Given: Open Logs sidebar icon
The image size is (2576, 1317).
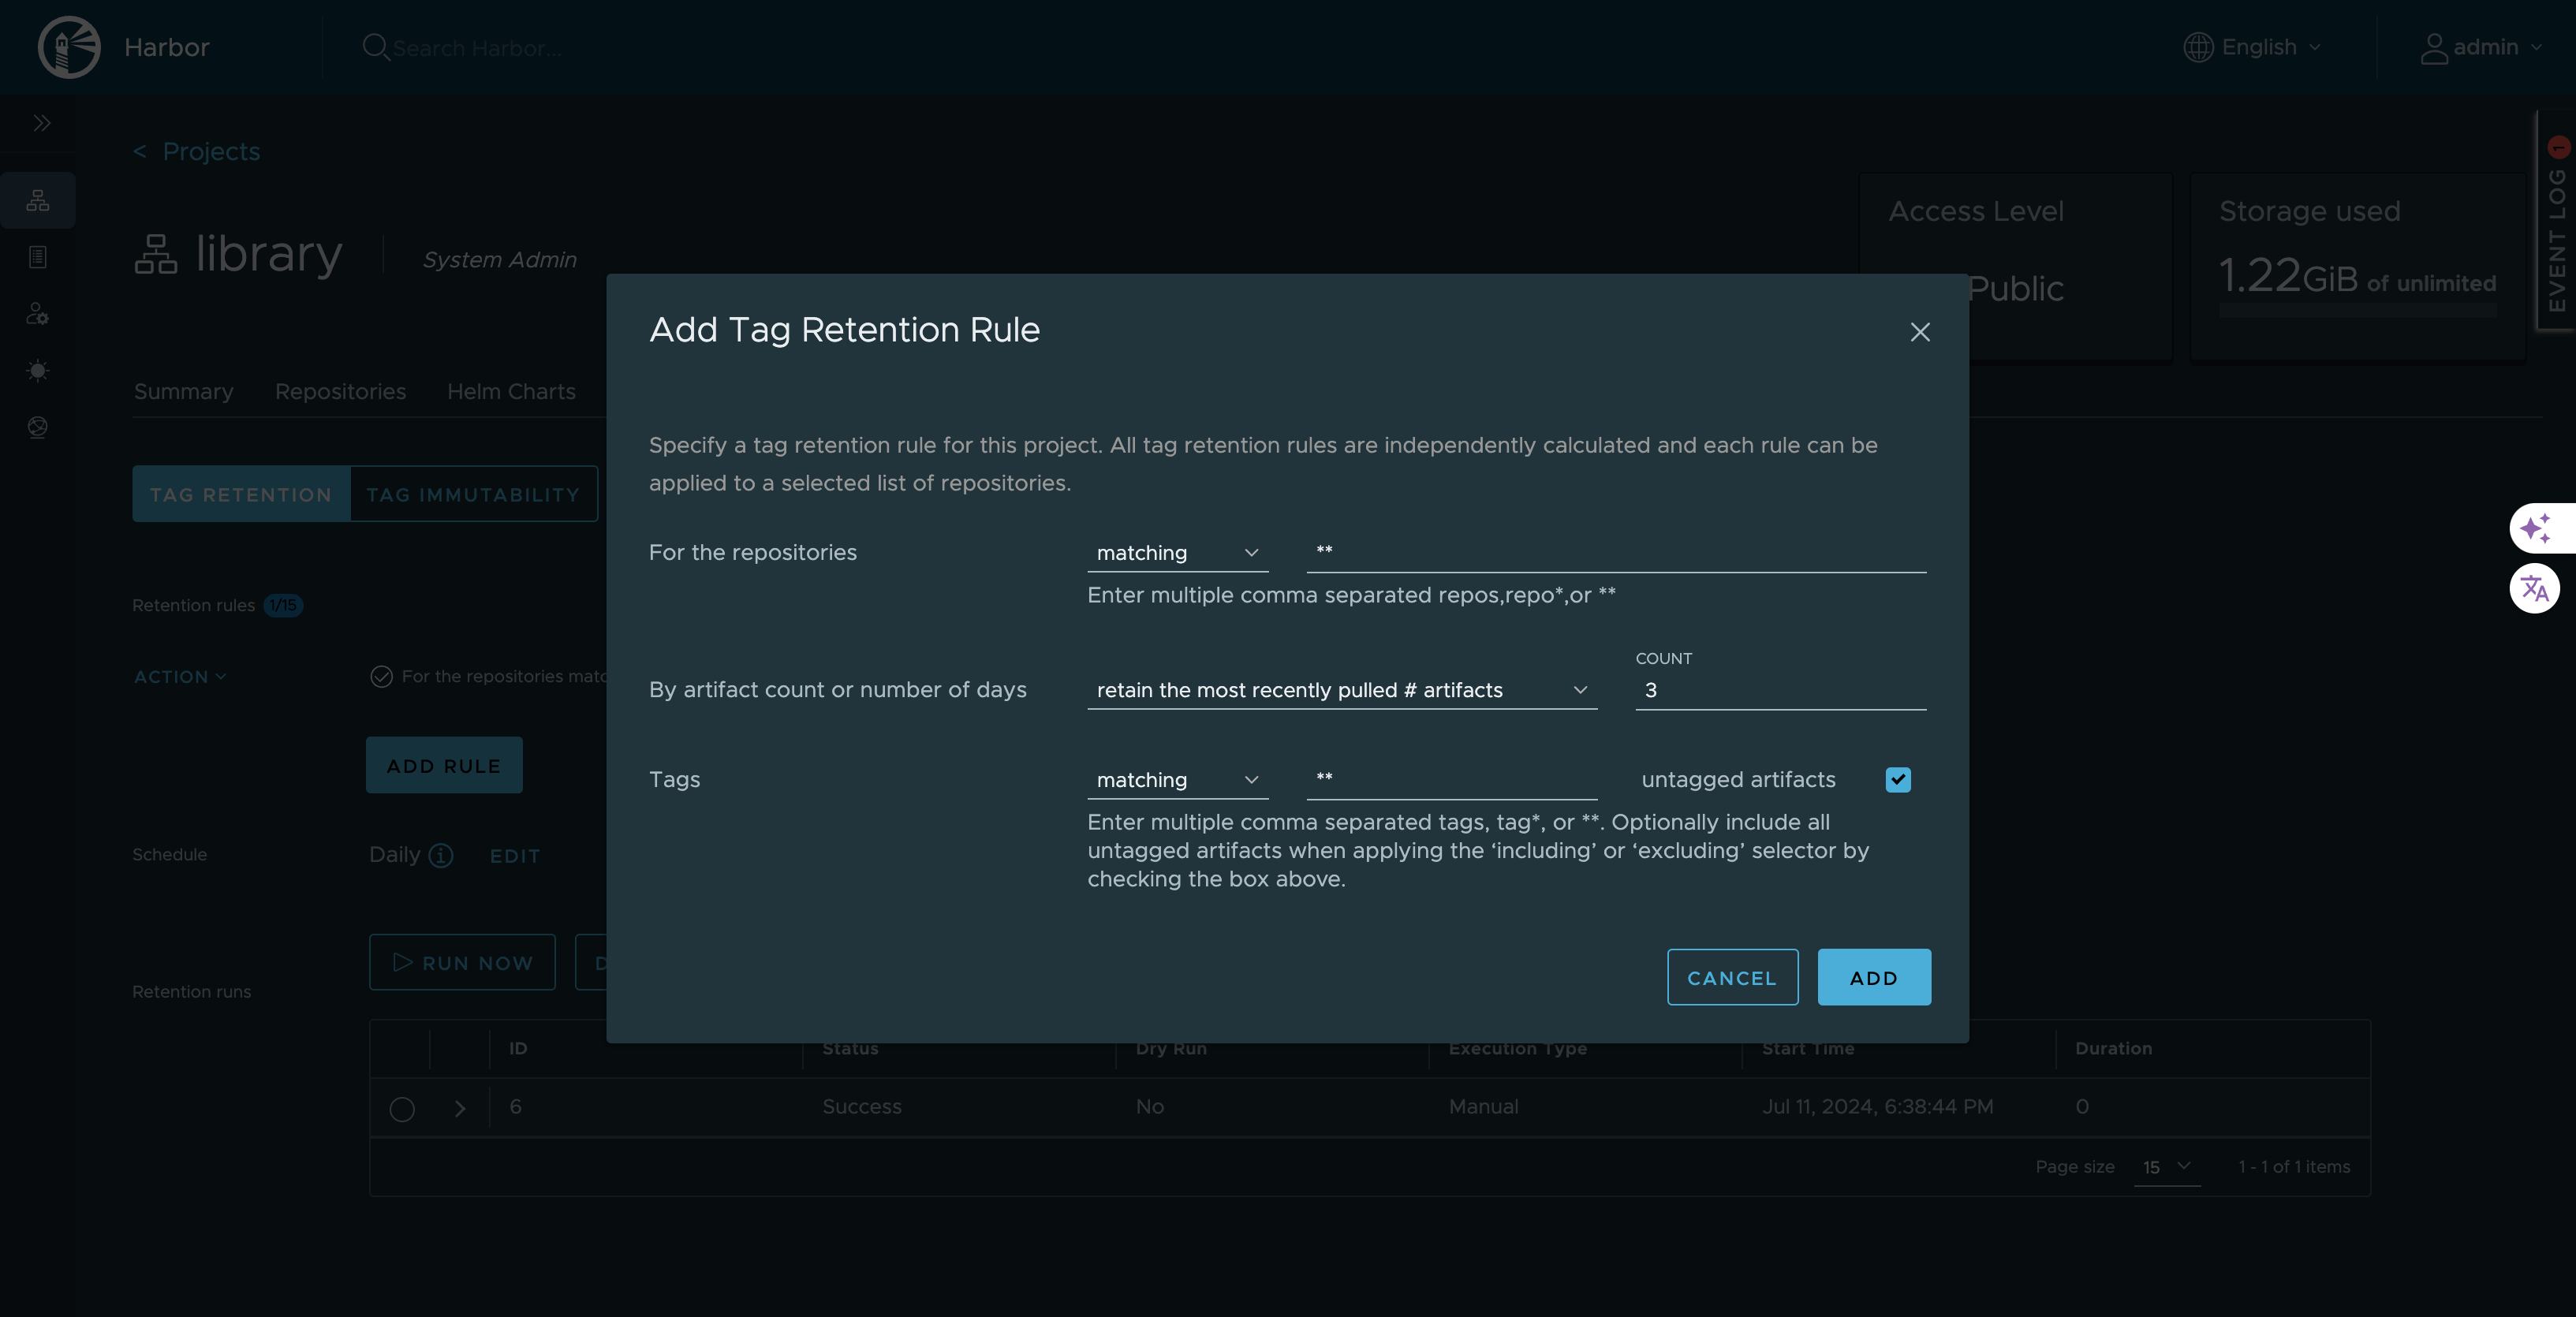Looking at the screenshot, I should click(38, 257).
